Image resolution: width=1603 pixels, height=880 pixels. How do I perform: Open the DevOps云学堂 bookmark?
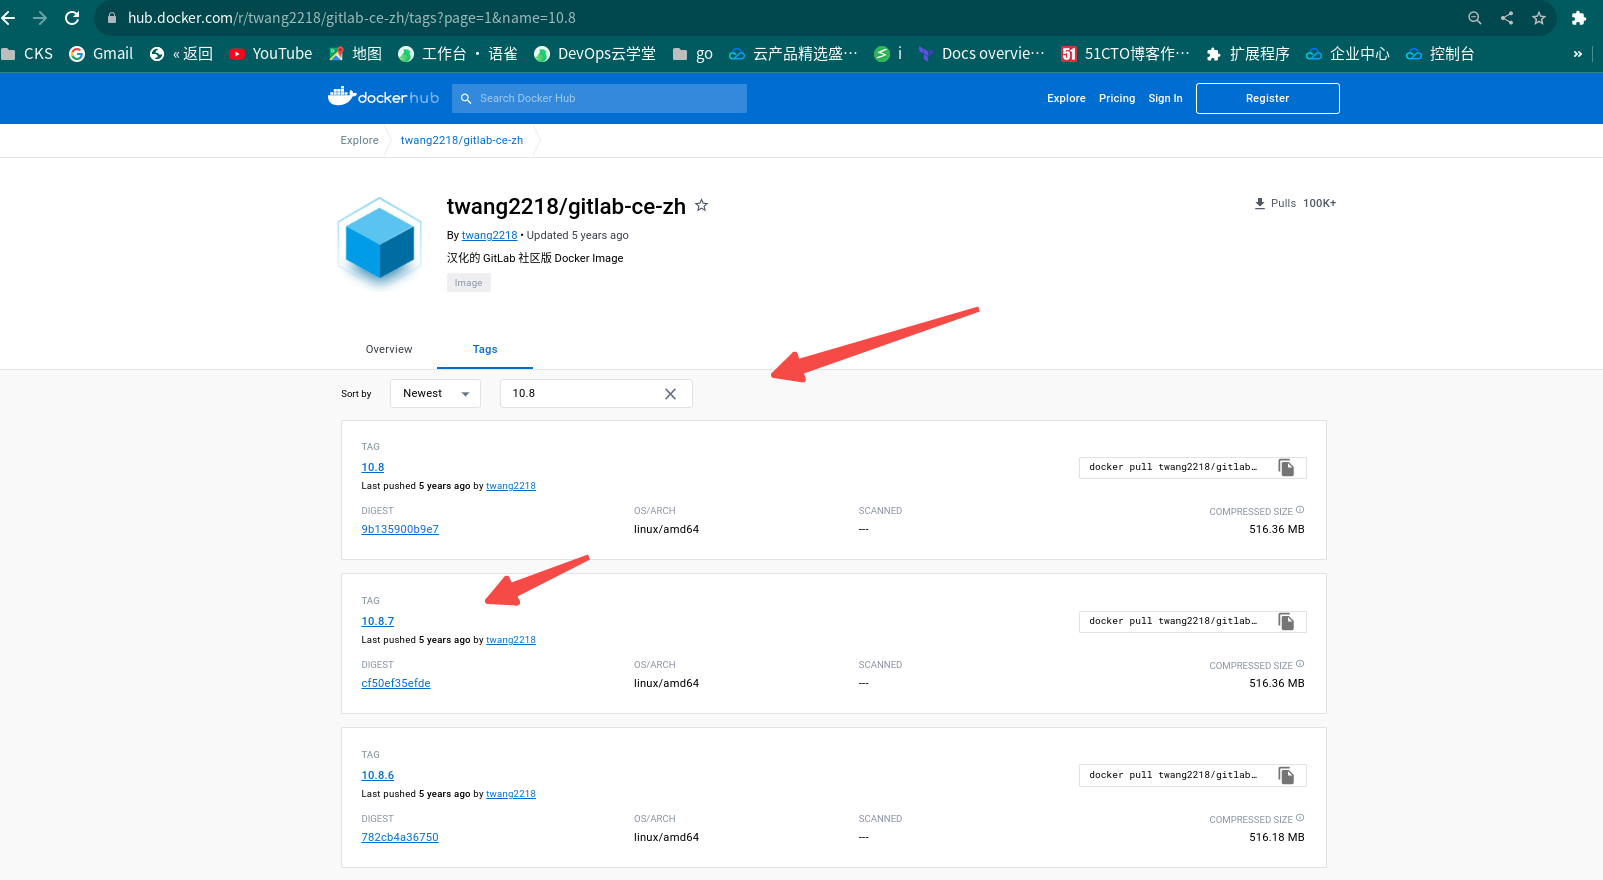(595, 54)
